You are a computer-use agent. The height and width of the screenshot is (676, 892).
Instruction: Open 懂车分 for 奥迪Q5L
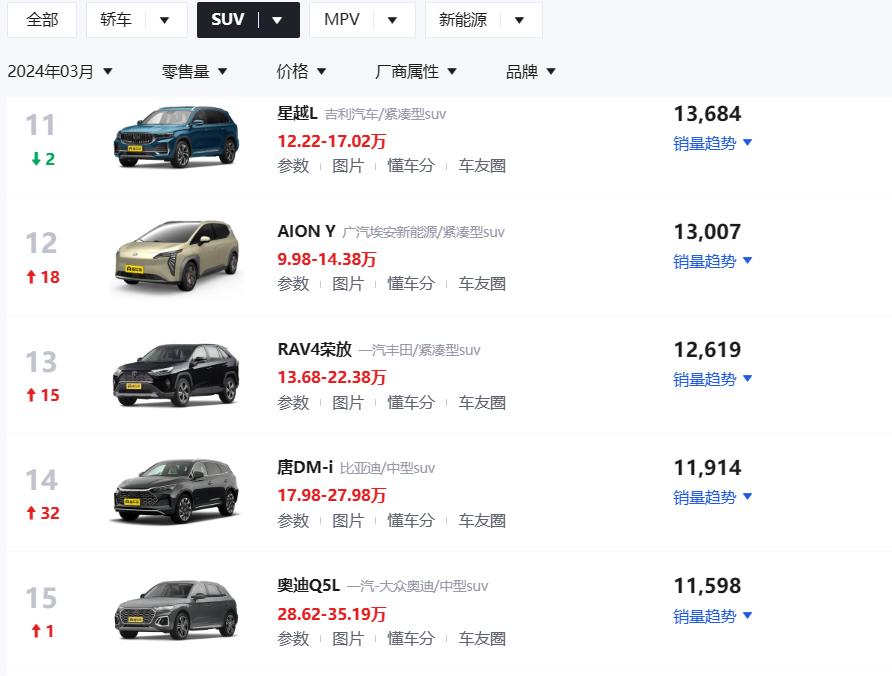click(x=411, y=639)
